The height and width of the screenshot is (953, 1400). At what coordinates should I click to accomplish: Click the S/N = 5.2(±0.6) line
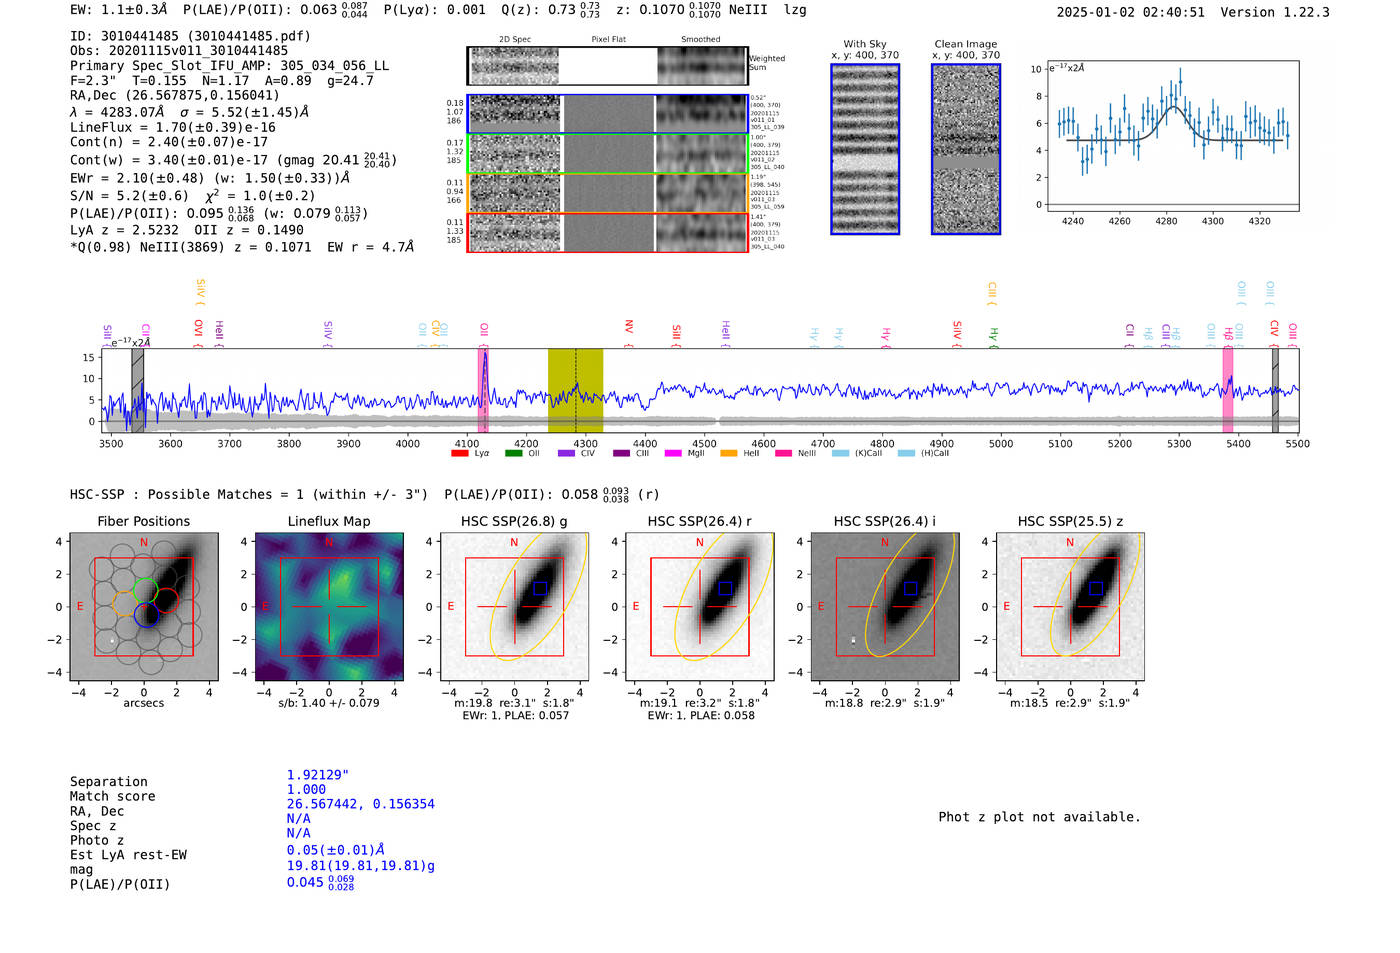(129, 195)
